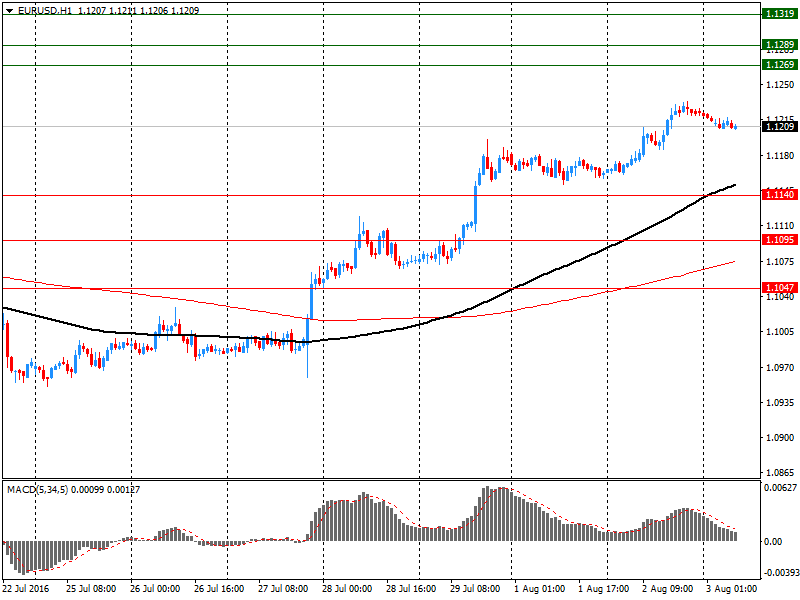
Task: Click the 28 Jul 16:00 time label
Action: pyautogui.click(x=411, y=589)
